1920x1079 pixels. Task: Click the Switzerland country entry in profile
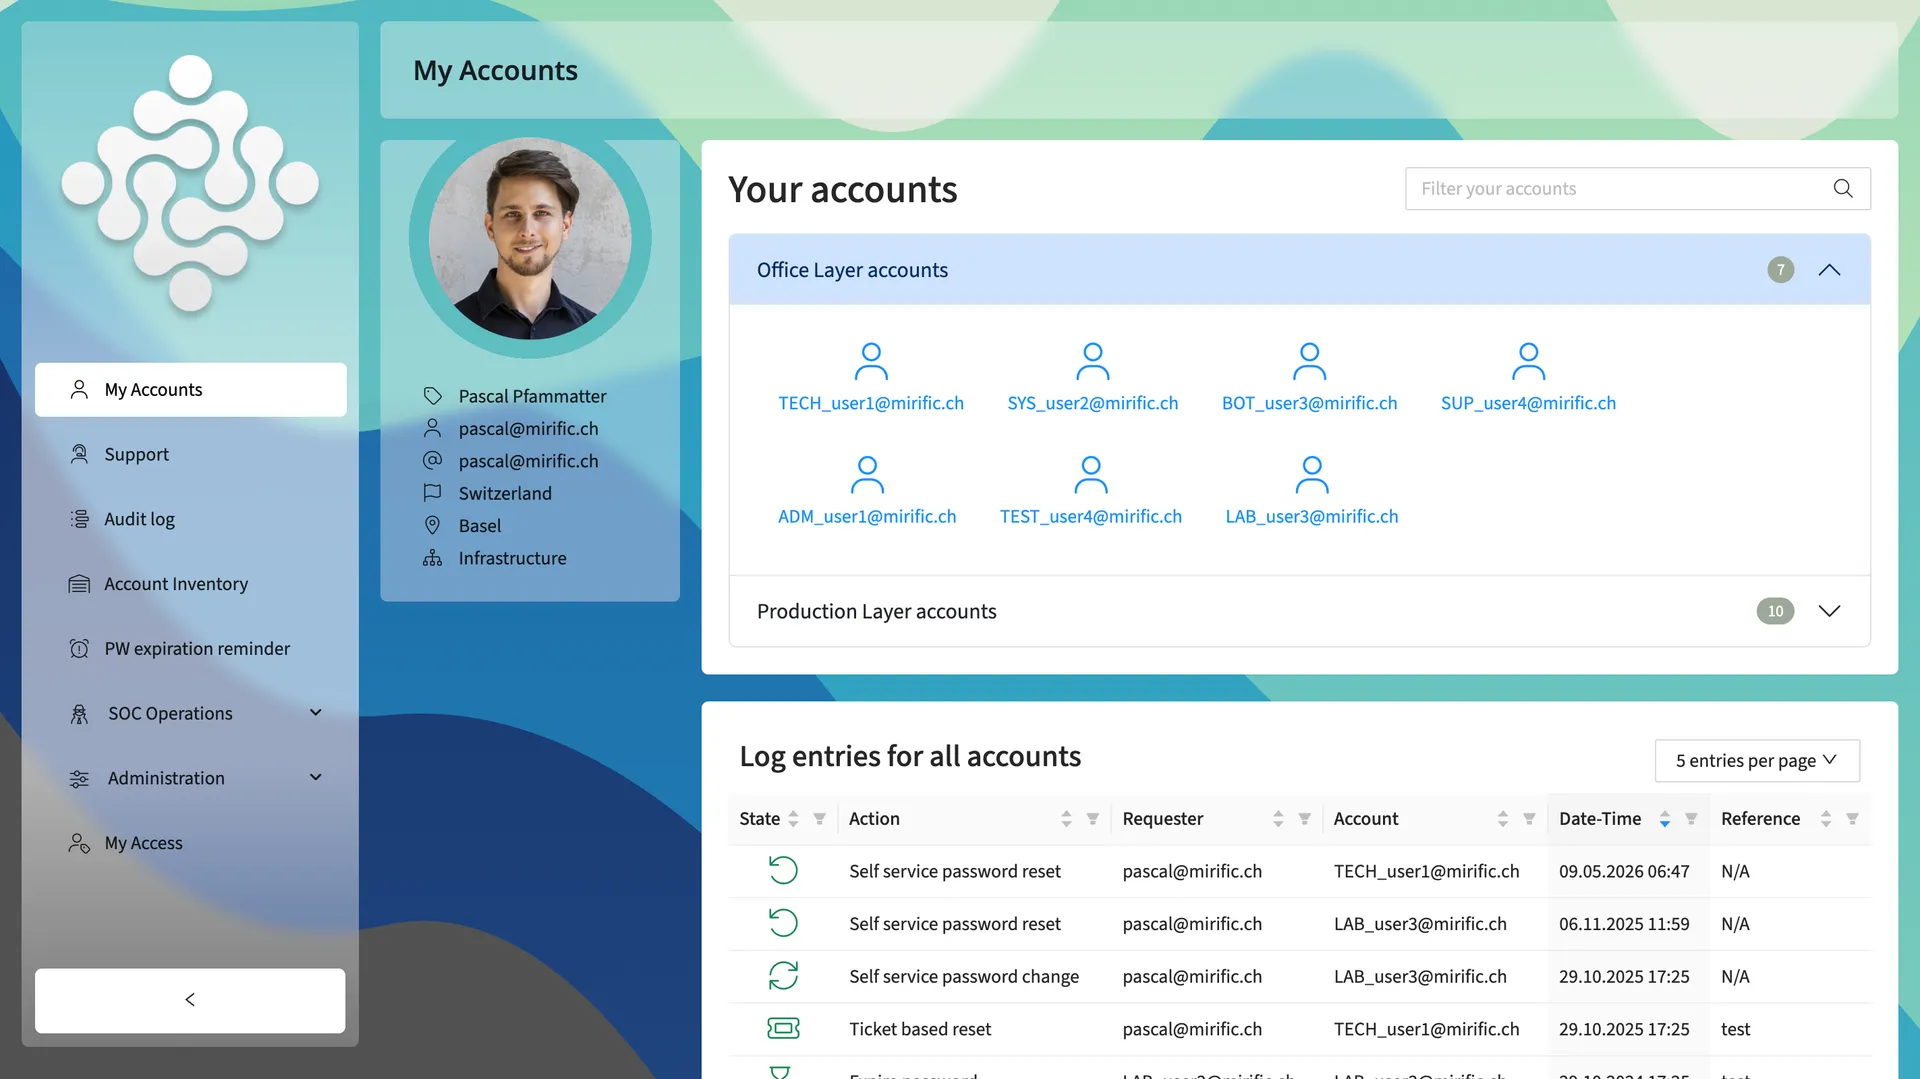(505, 494)
